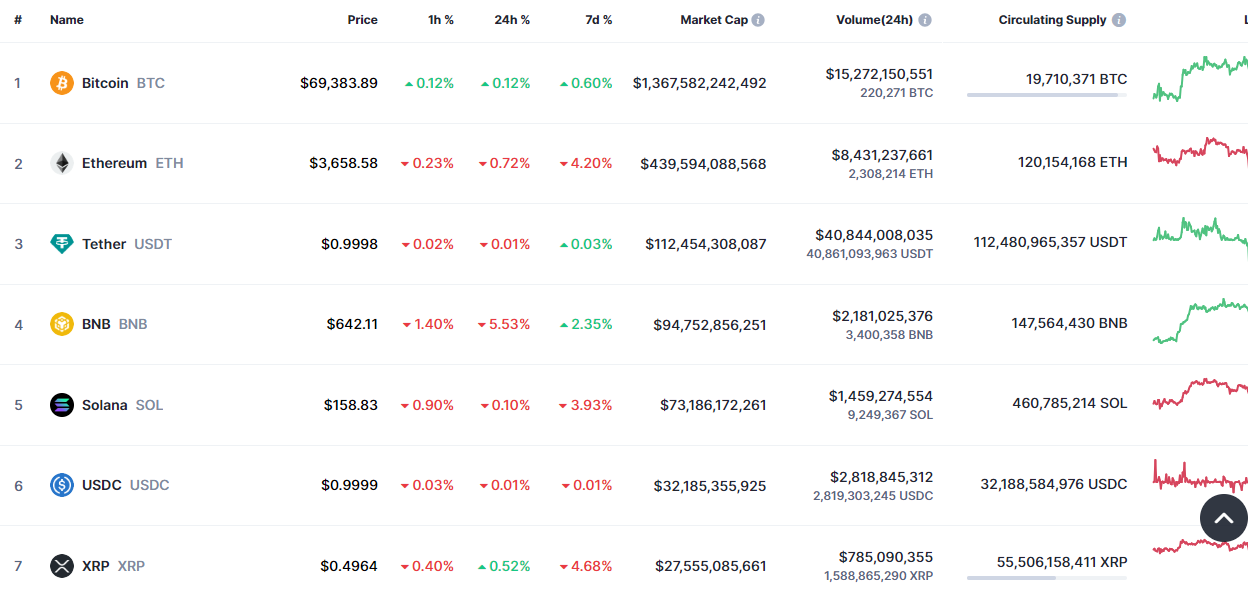This screenshot has height=590, width=1258.
Task: Open Solana 7-day price sparkline chart
Action: 1200,396
